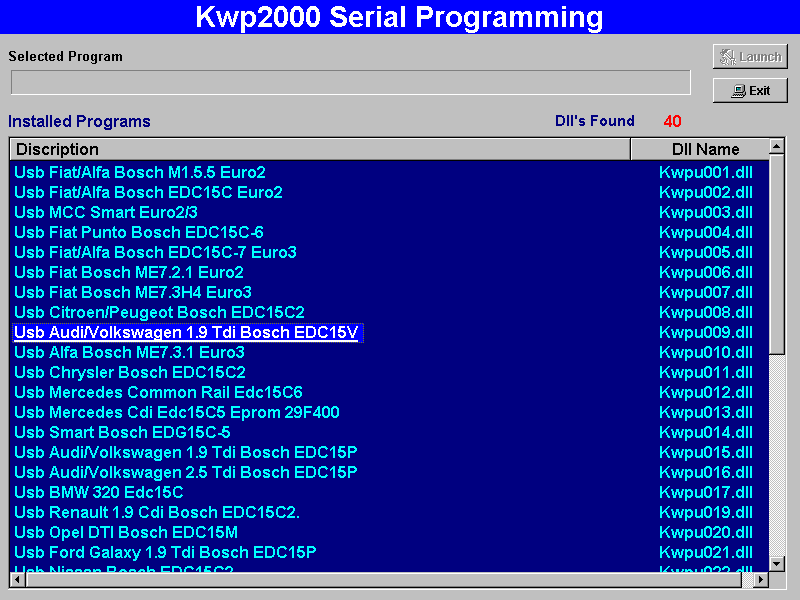Select Usb Fiat Bosch ME7.3H4 Euro3
800x600 pixels.
(x=133, y=292)
